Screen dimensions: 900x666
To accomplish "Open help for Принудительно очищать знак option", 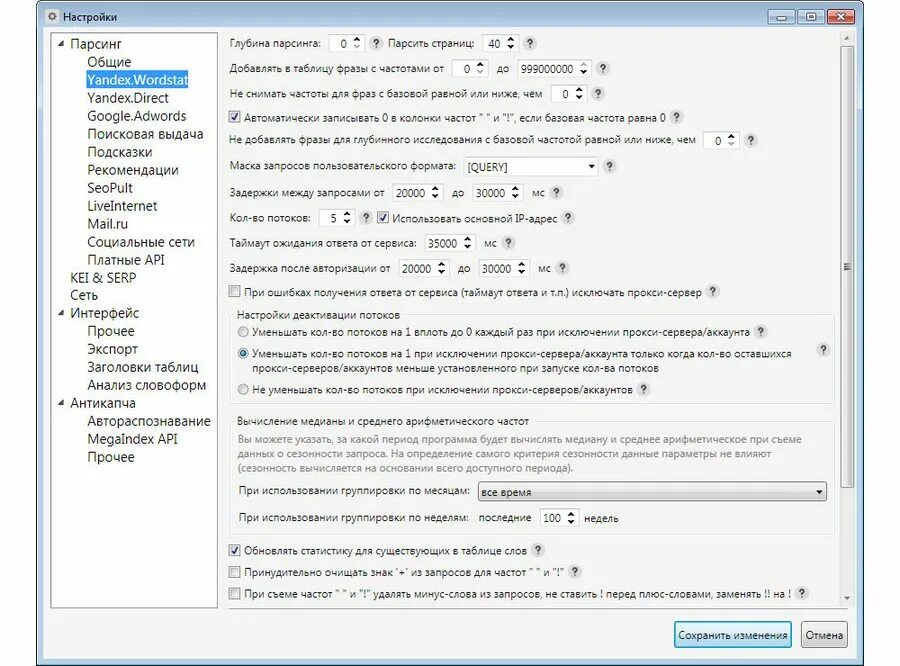I will click(x=575, y=571).
